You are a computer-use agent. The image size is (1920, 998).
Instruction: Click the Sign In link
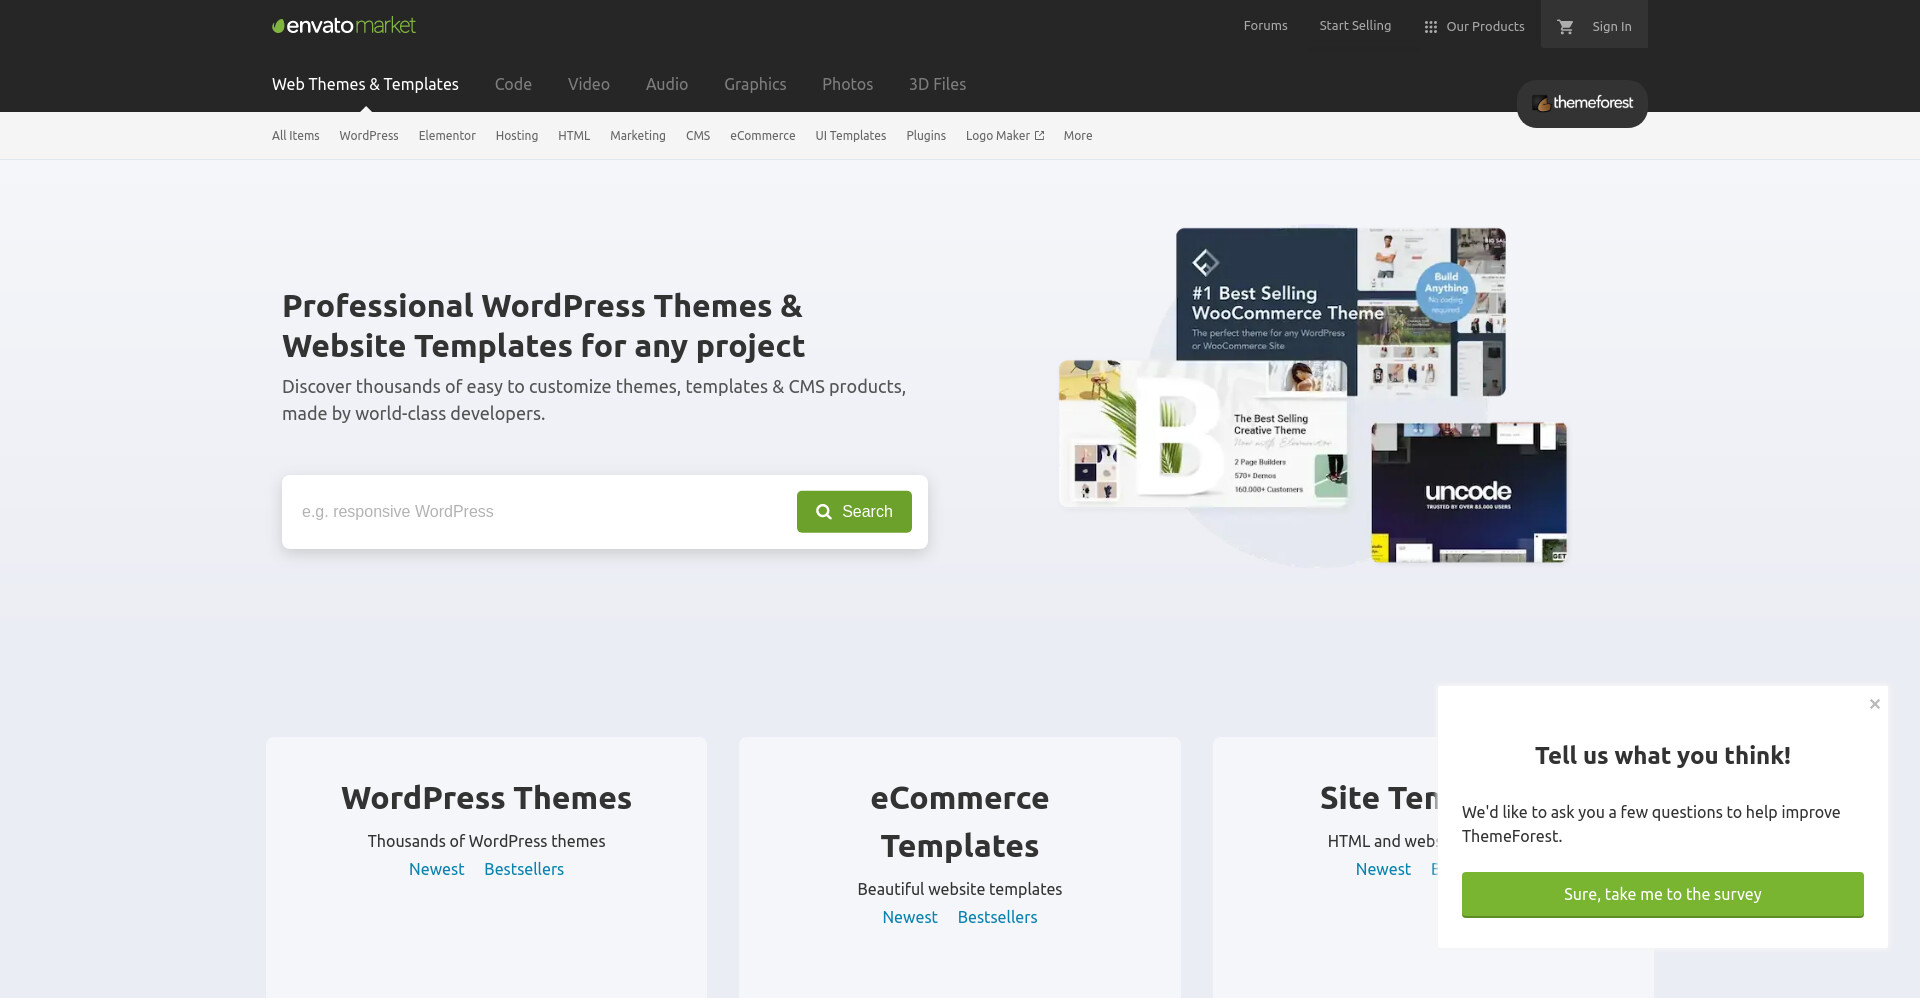[1612, 27]
